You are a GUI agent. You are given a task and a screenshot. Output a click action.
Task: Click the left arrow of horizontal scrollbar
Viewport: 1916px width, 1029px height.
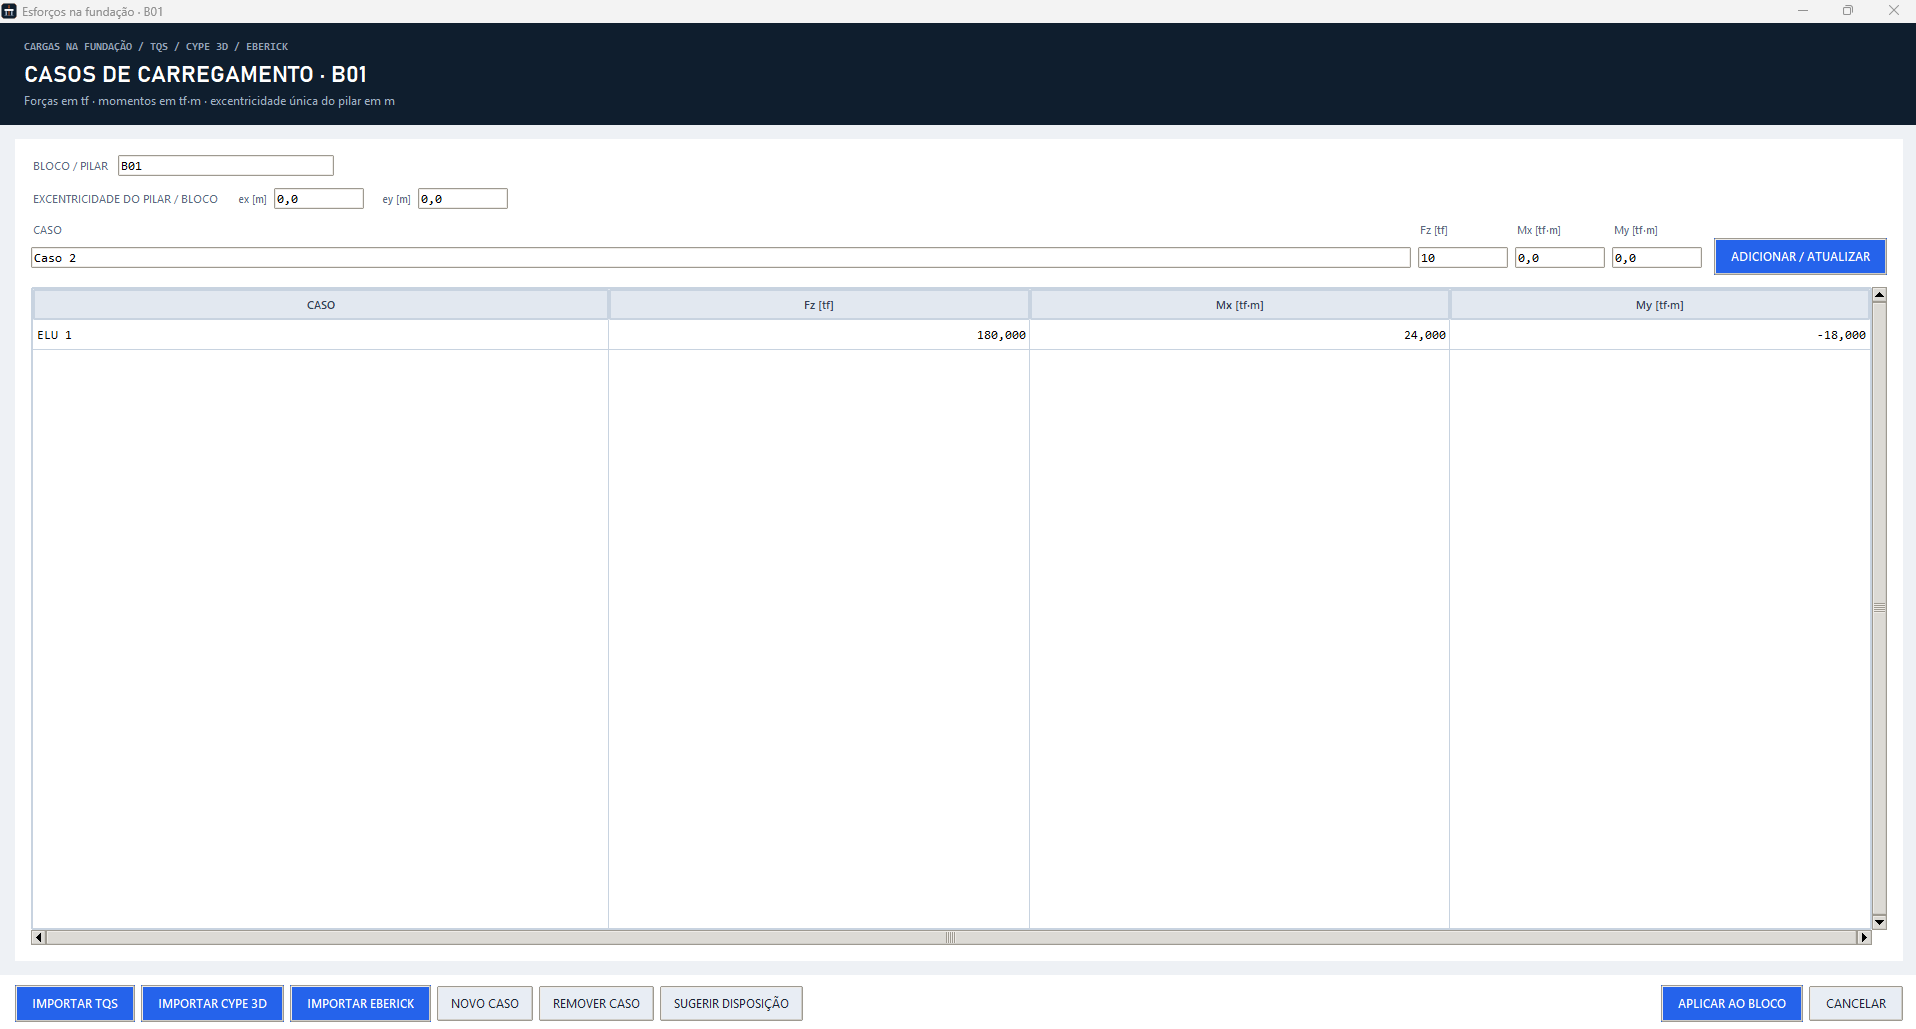click(39, 937)
